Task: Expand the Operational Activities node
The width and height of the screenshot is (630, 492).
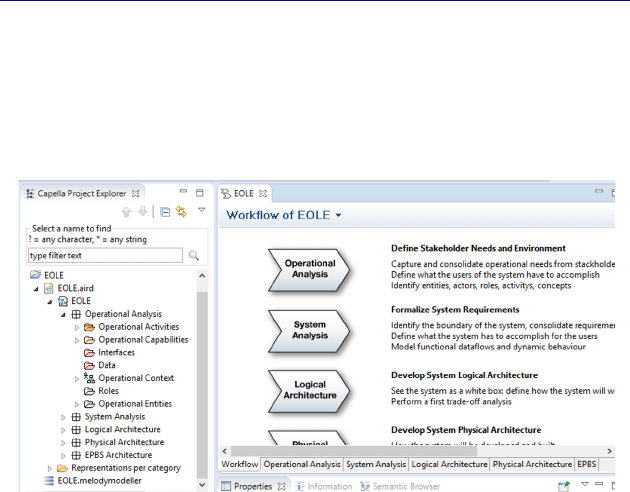Action: coord(77,328)
